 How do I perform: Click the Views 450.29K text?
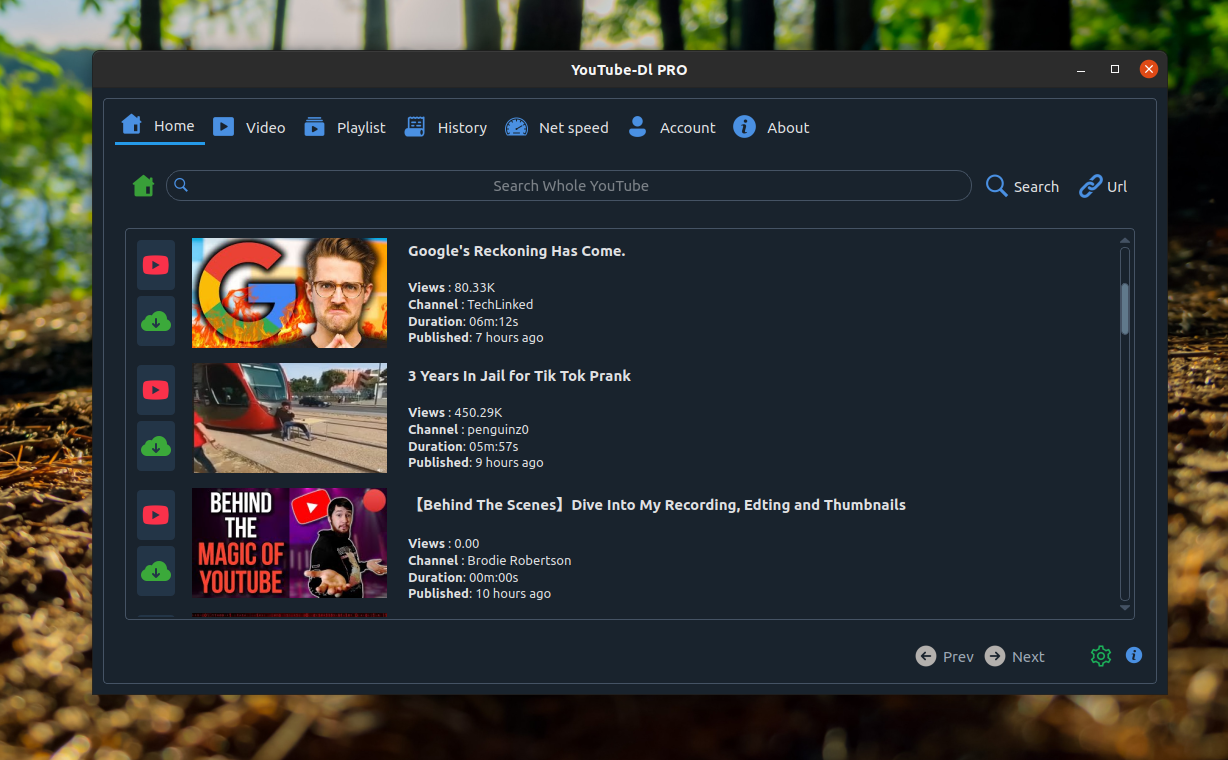(455, 412)
